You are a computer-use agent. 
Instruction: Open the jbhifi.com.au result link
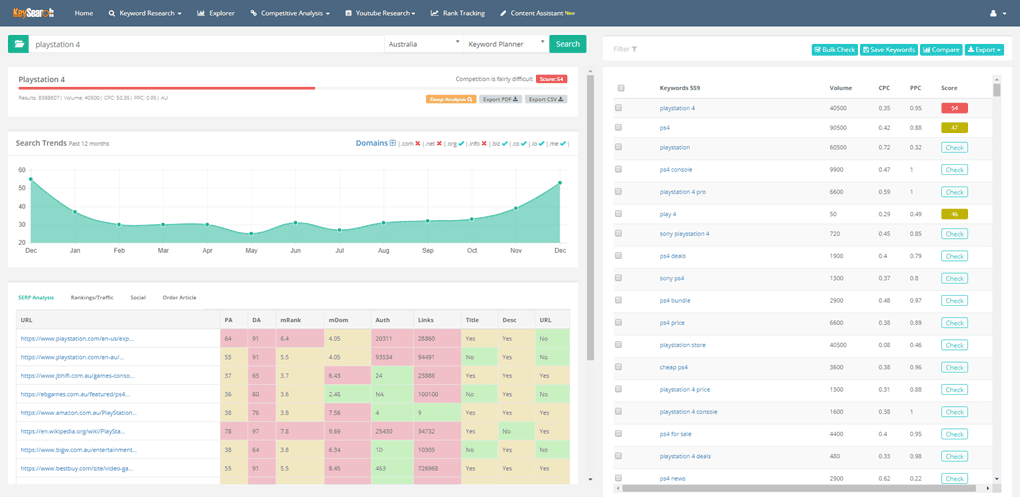[77, 376]
